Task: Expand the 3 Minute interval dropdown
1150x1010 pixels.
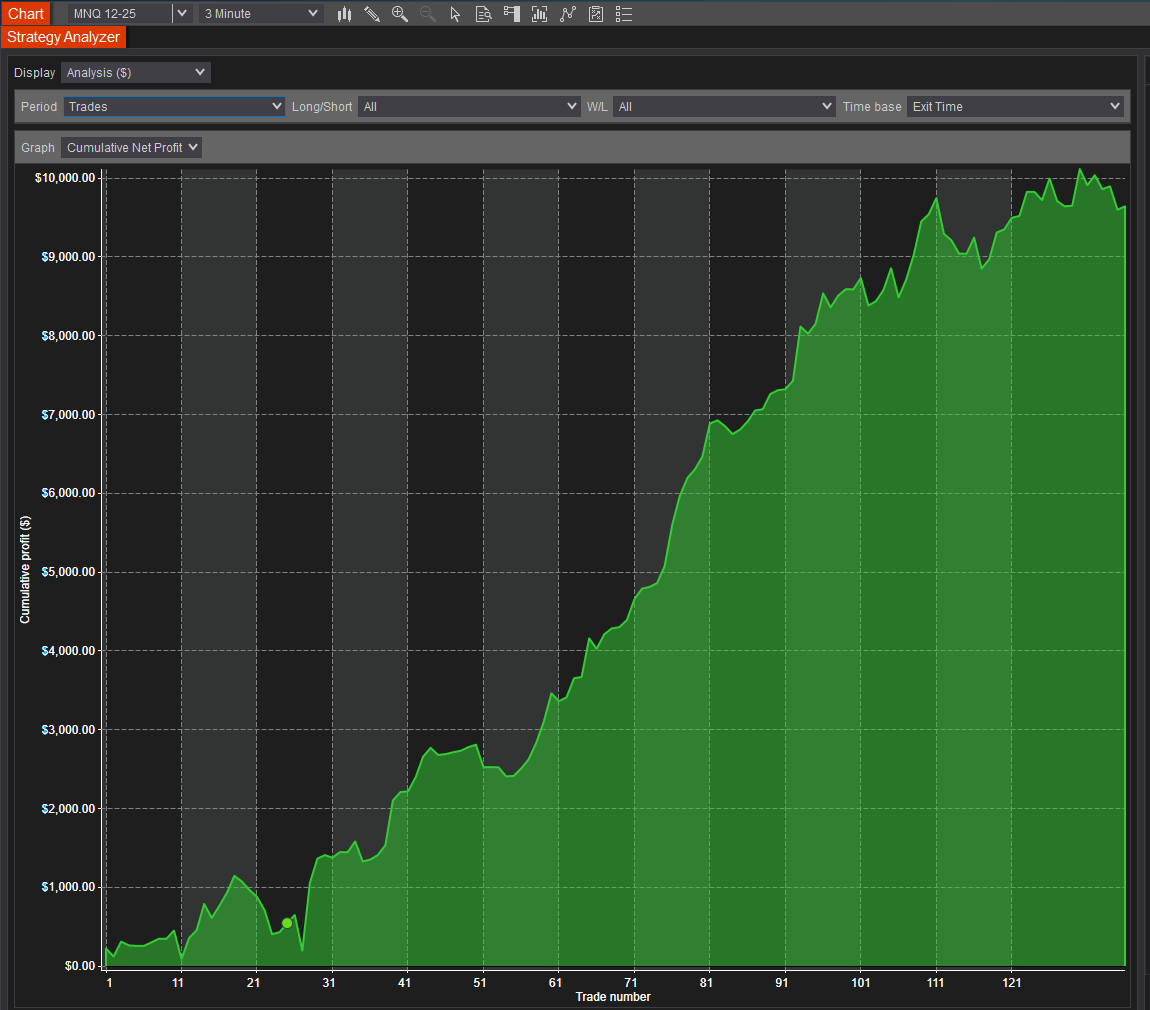Action: [261, 14]
